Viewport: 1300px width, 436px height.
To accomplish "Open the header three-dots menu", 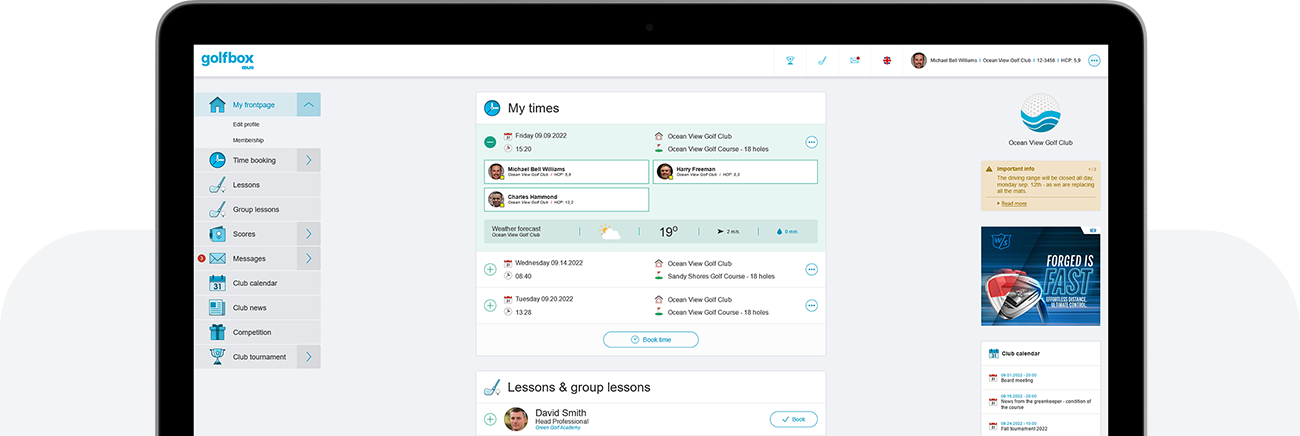I will [1094, 60].
